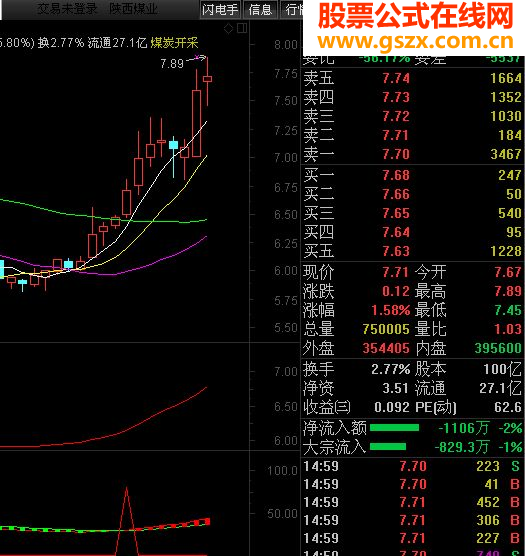This screenshot has height=556, width=525.
Task: Click the 最低 value 7.45
Action: (x=508, y=310)
